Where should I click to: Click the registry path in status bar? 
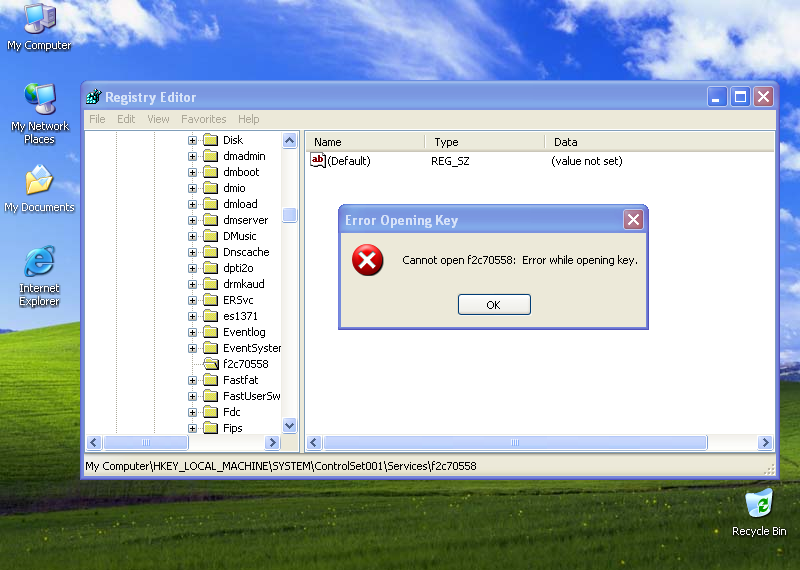click(x=281, y=466)
